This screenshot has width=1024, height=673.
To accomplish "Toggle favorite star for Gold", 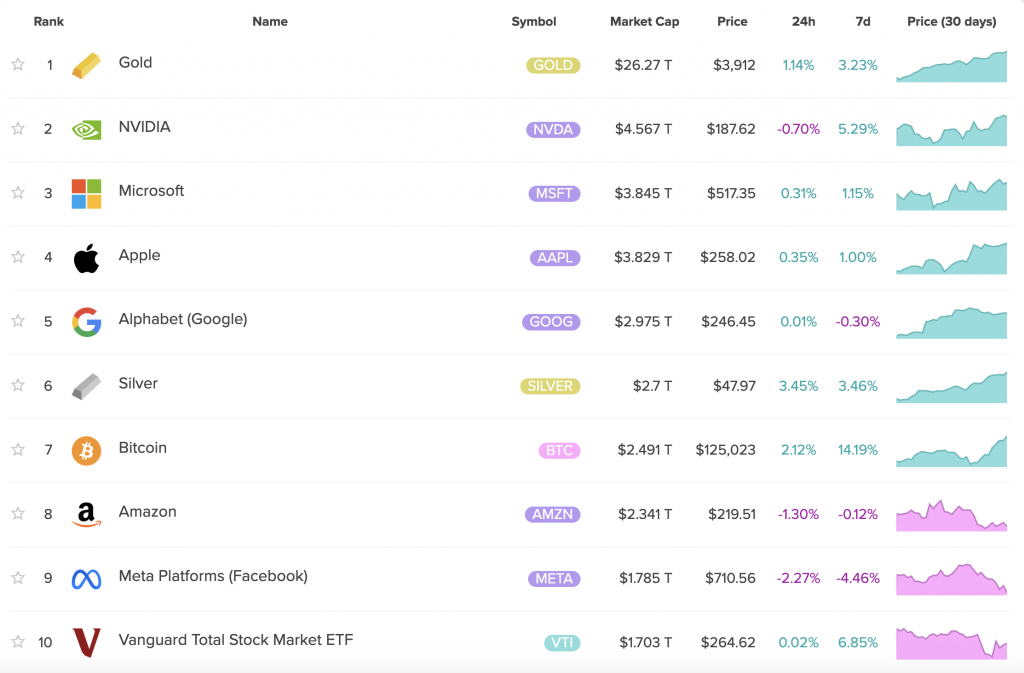I will 18,65.
